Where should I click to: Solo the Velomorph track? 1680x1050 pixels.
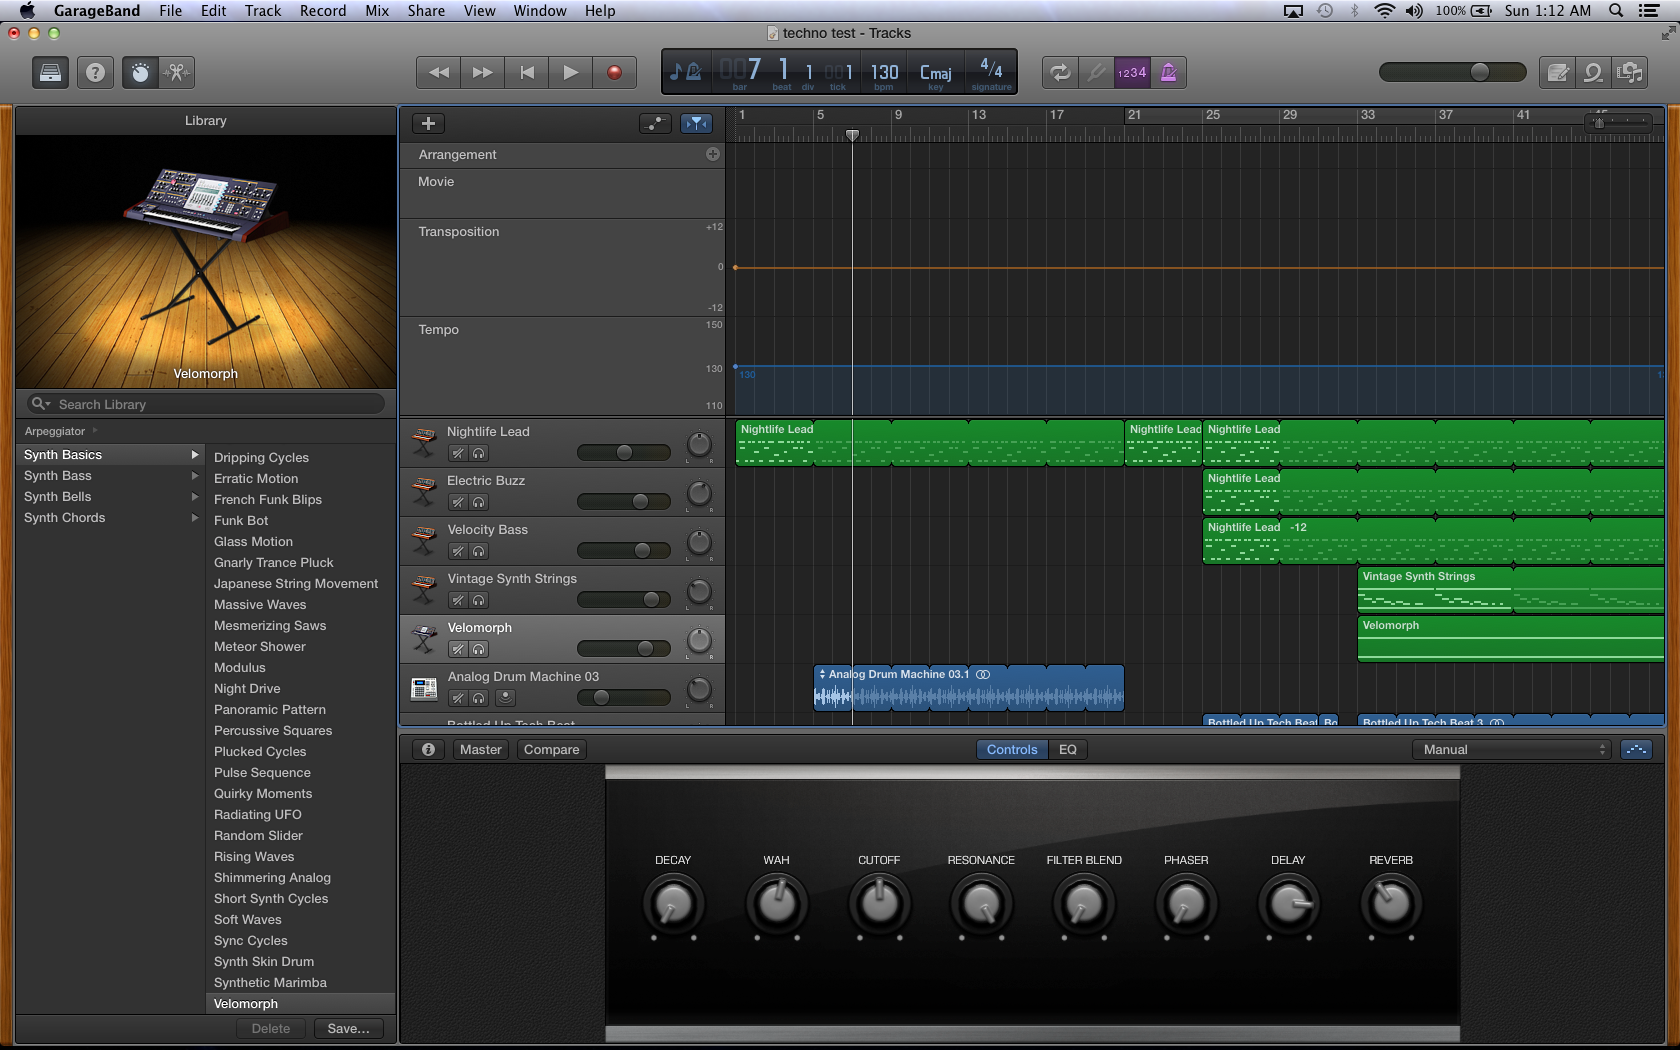[x=479, y=649]
